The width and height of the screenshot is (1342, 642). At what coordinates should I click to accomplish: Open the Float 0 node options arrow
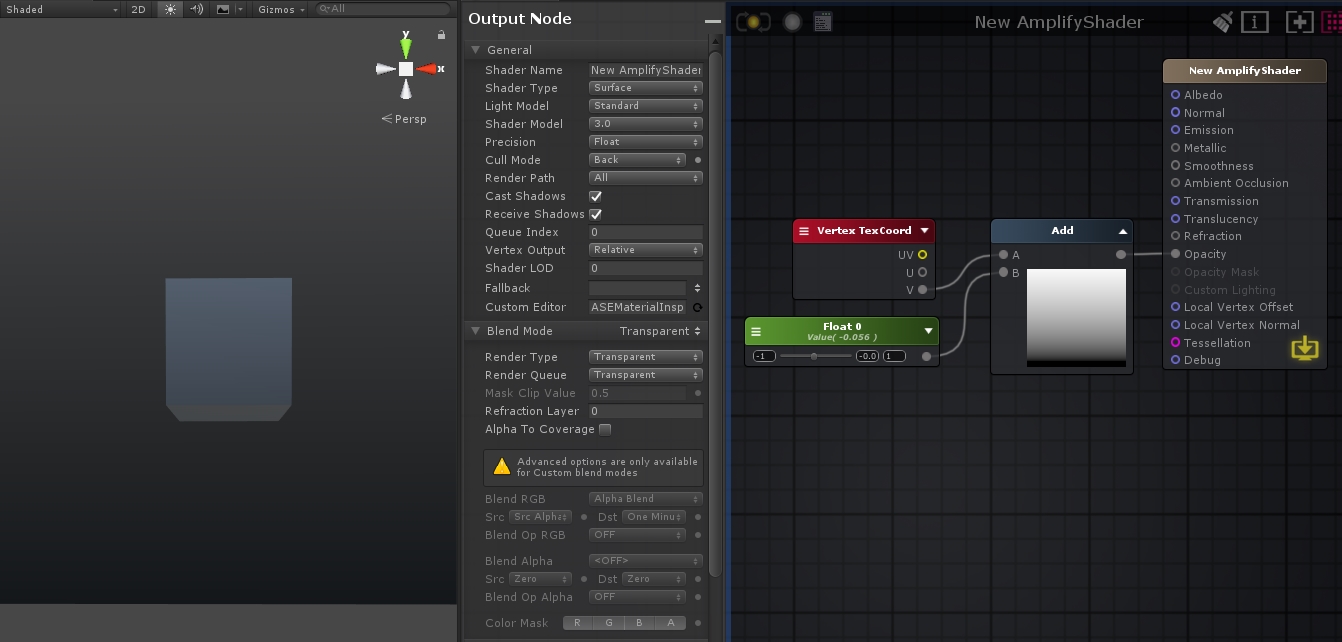coord(928,331)
